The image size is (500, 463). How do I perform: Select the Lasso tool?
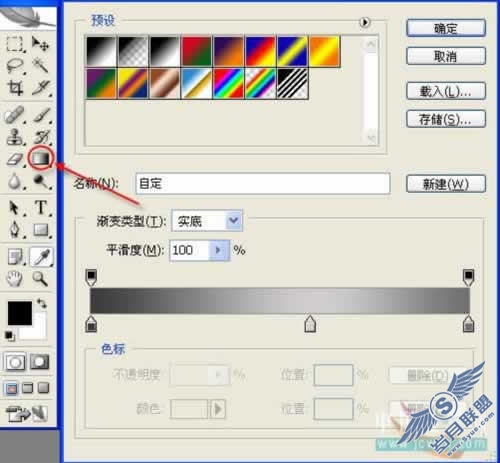tap(15, 65)
